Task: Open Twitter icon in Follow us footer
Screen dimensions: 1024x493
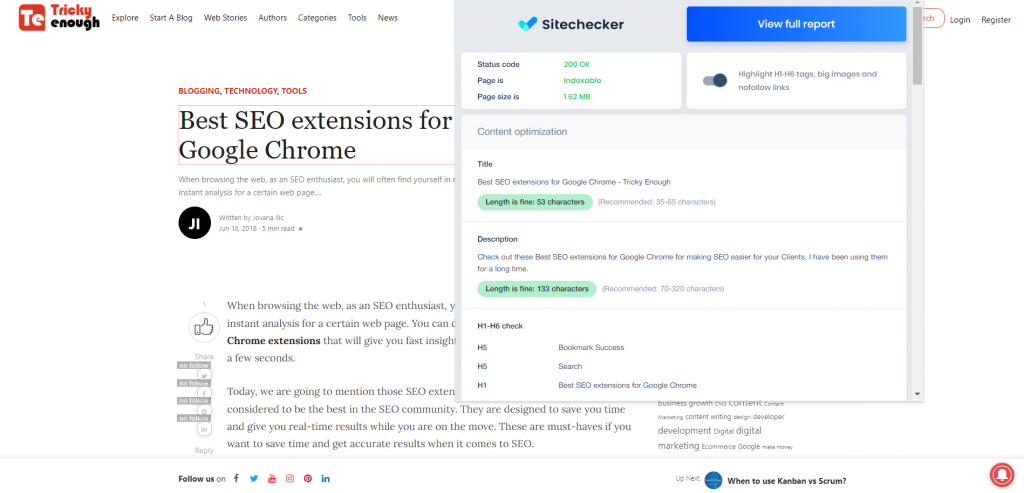Action: click(254, 479)
